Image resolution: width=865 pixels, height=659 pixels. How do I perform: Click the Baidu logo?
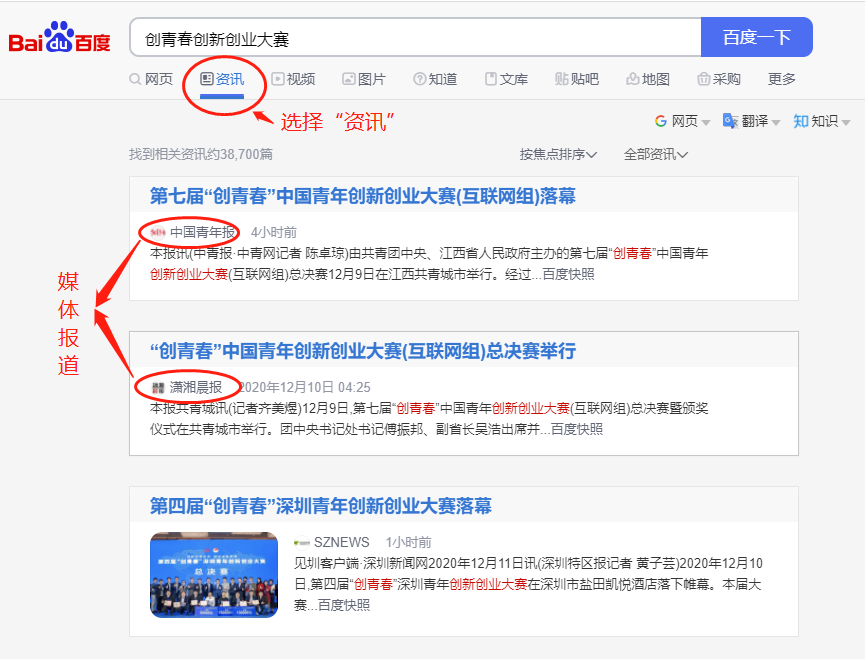pyautogui.click(x=60, y=37)
